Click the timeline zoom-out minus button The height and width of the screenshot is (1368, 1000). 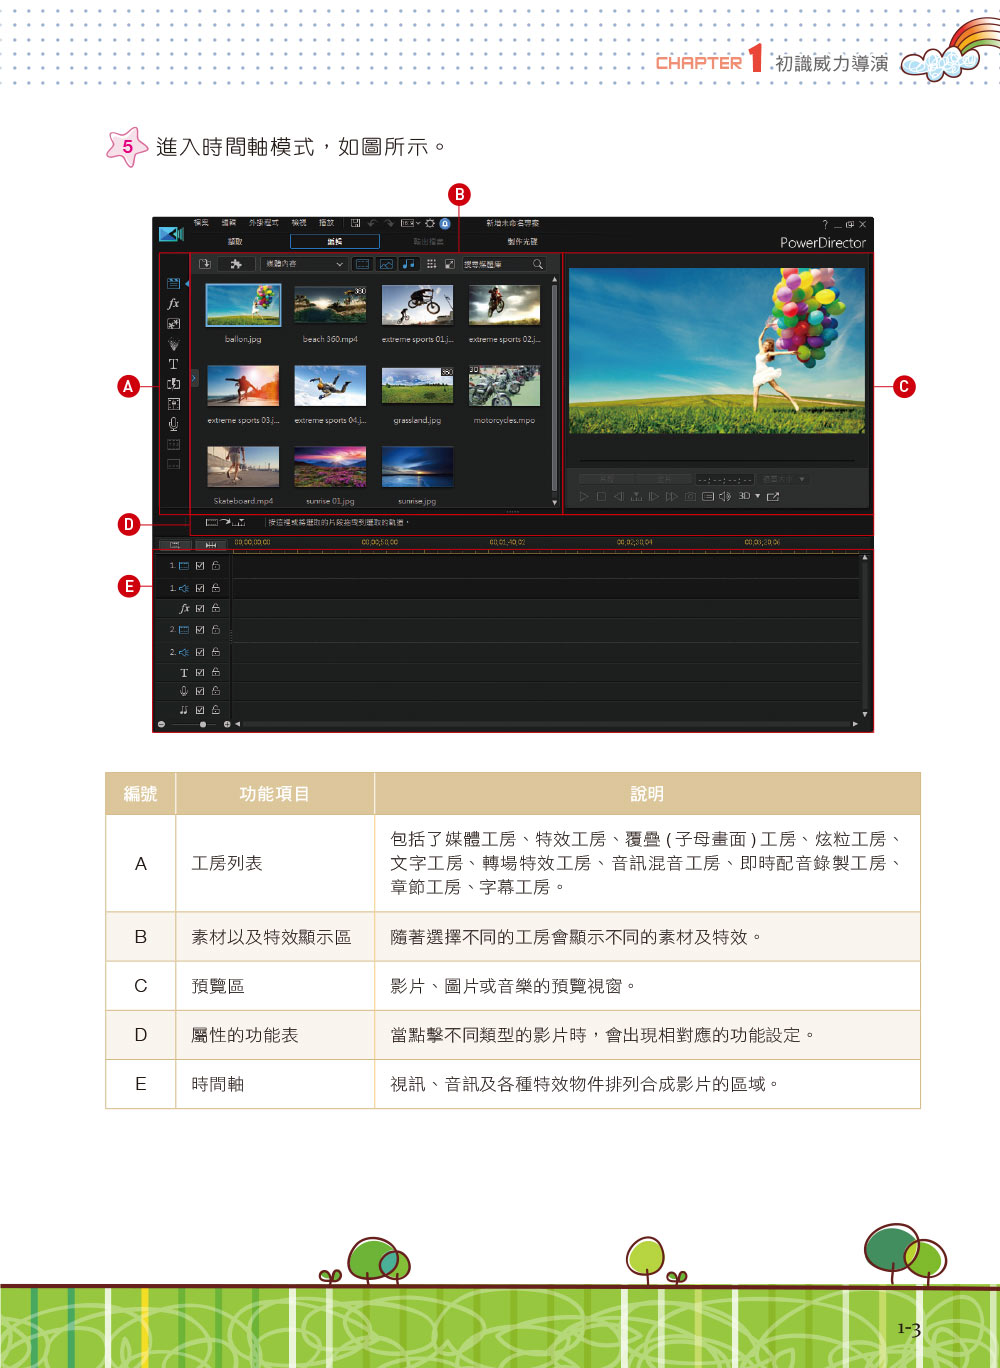tap(161, 724)
